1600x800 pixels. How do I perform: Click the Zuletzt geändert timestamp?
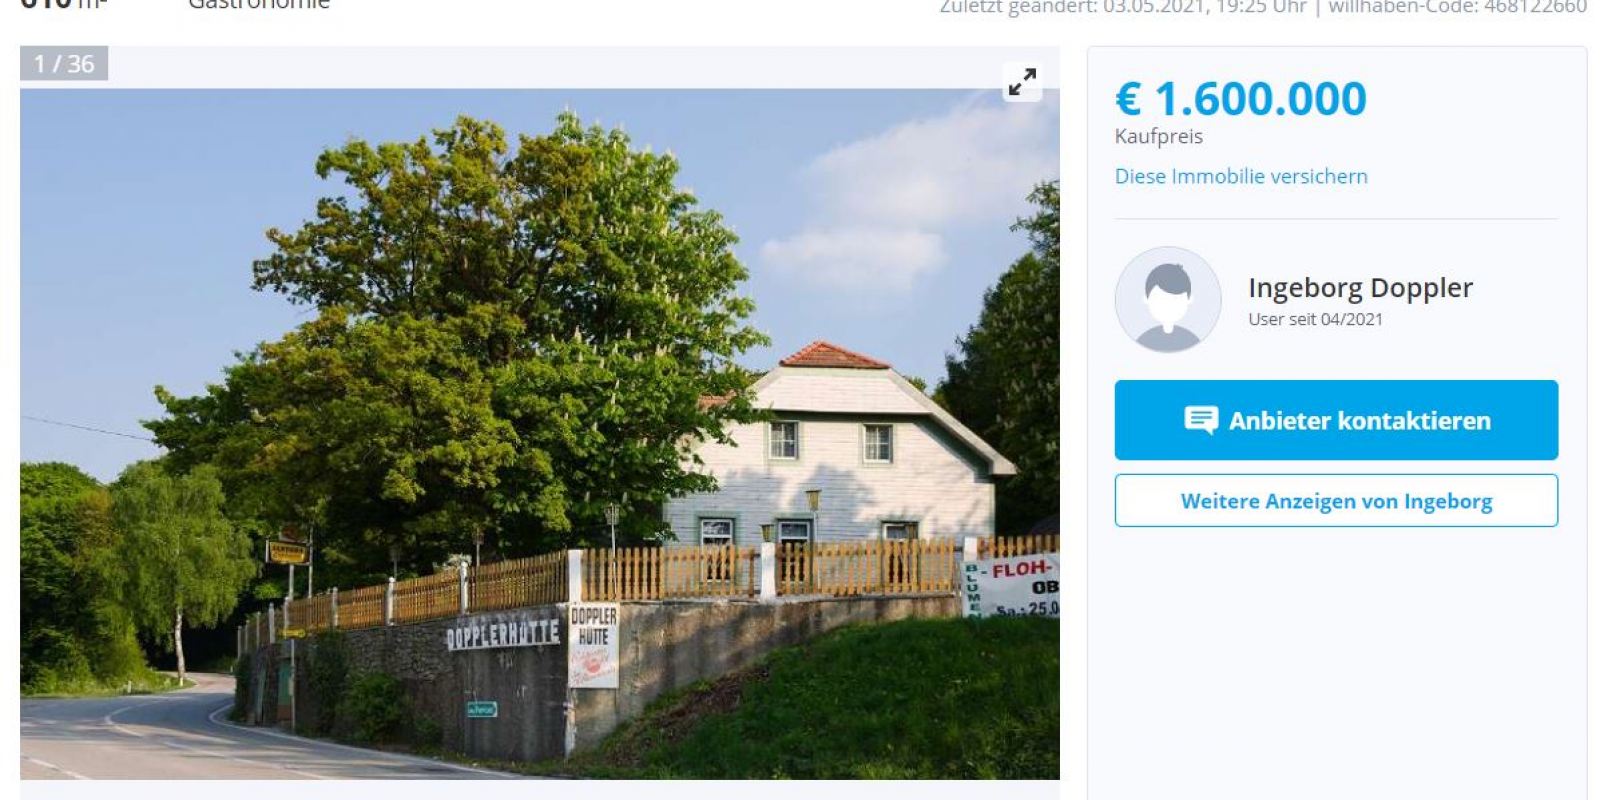1123,7
